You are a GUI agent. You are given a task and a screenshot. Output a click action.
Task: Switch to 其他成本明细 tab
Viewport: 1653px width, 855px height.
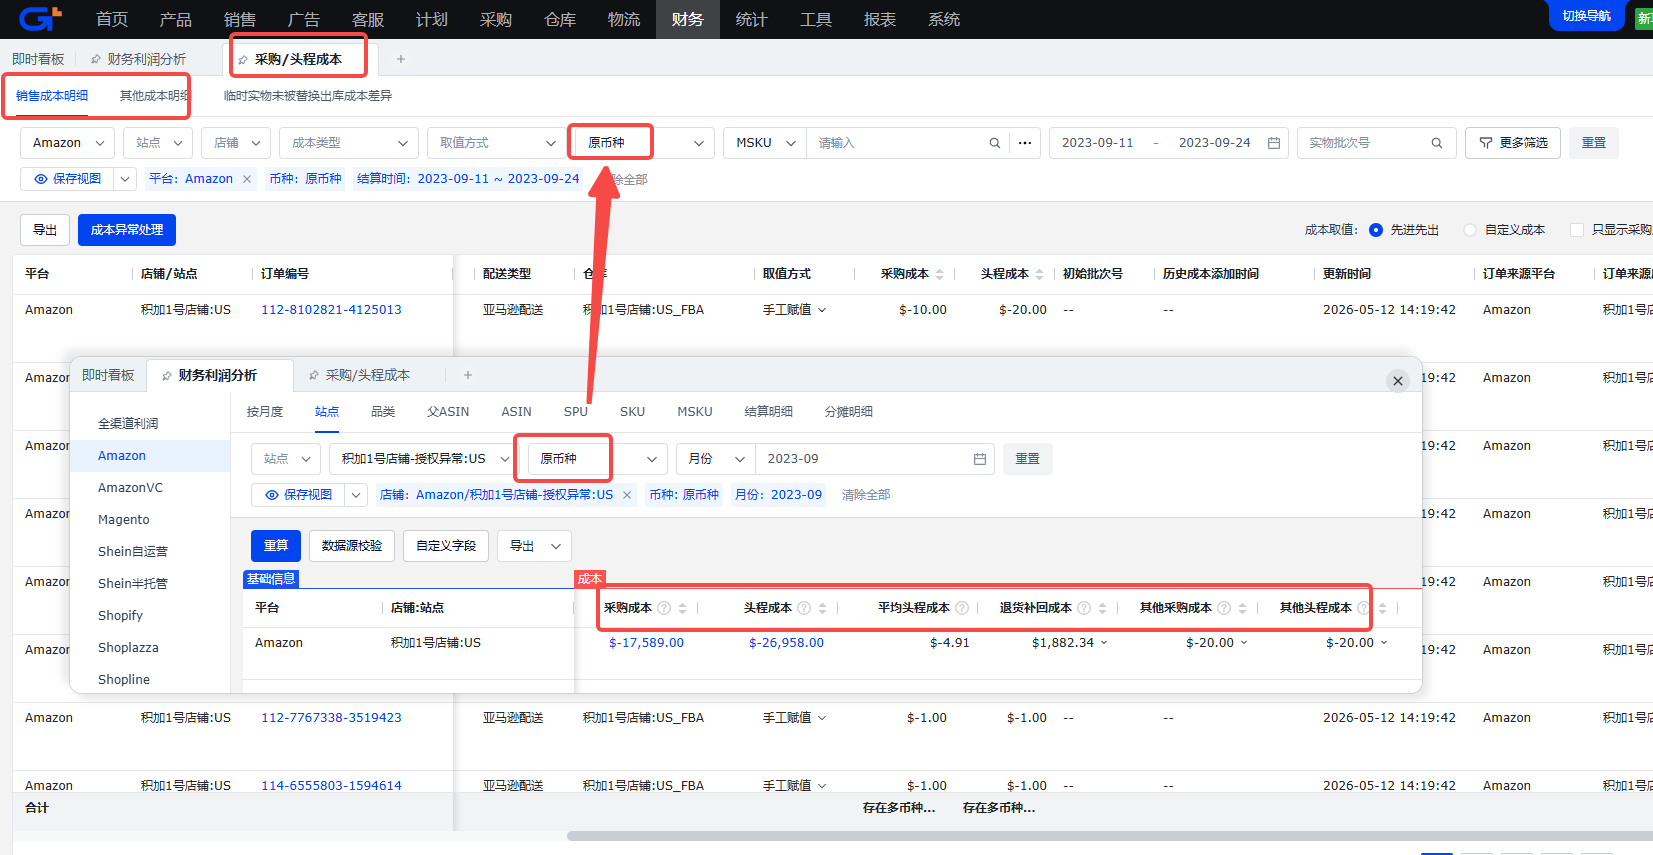pyautogui.click(x=154, y=96)
